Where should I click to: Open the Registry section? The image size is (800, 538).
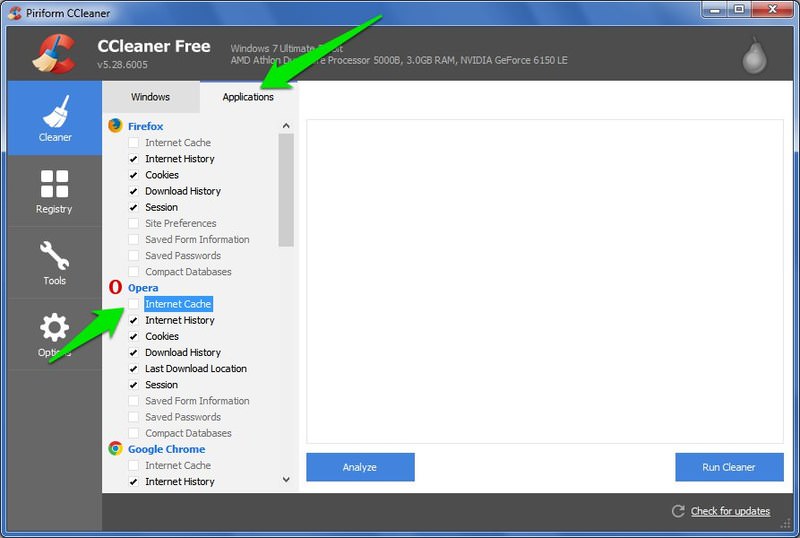coord(55,191)
